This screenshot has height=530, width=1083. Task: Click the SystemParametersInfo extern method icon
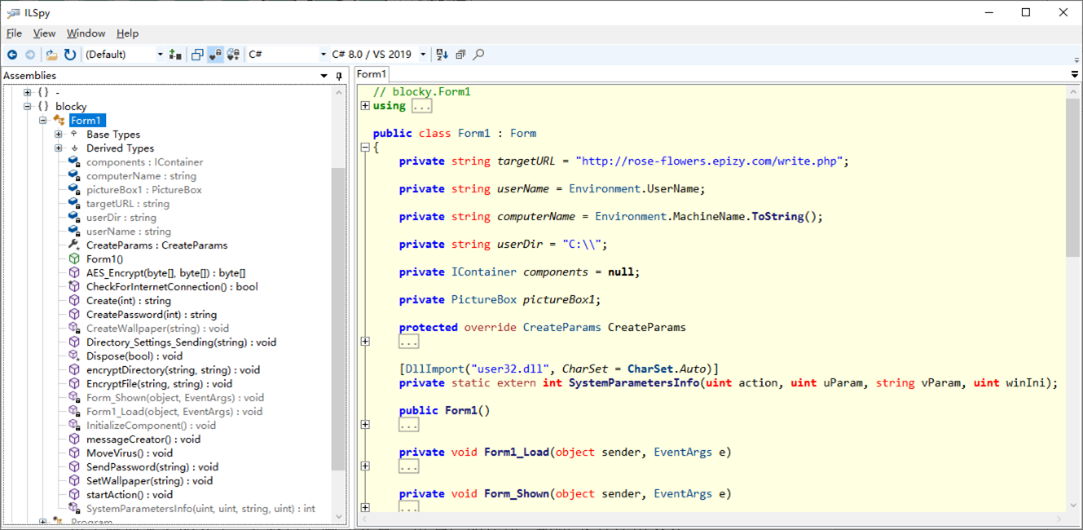click(75, 509)
